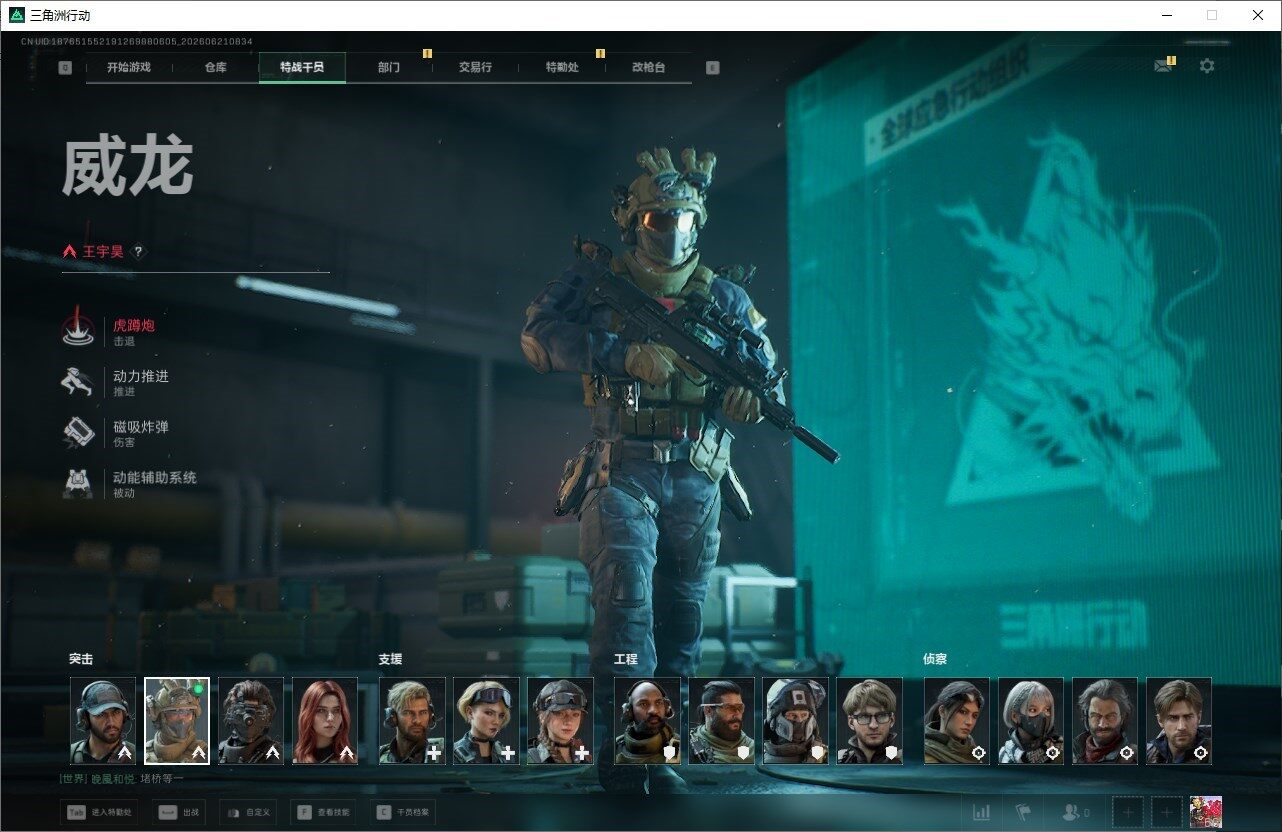Choose the dark-haired female 侦察 operator
1282x832 pixels.
957,721
